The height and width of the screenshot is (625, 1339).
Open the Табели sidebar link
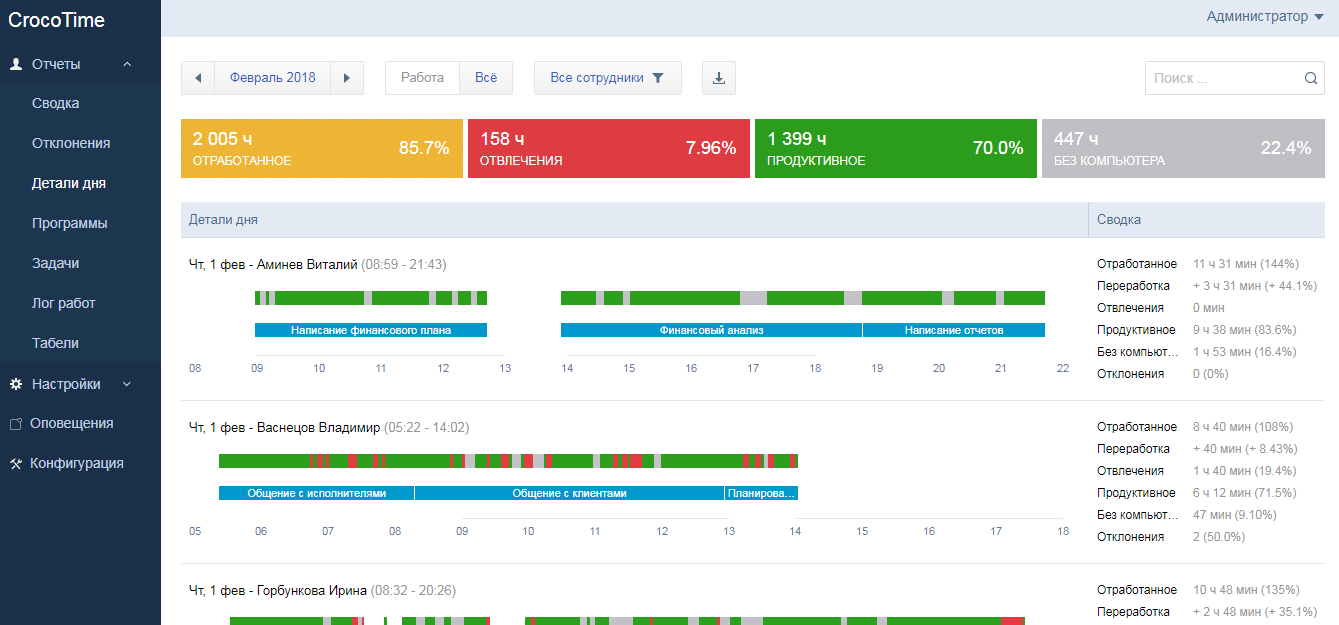(55, 343)
